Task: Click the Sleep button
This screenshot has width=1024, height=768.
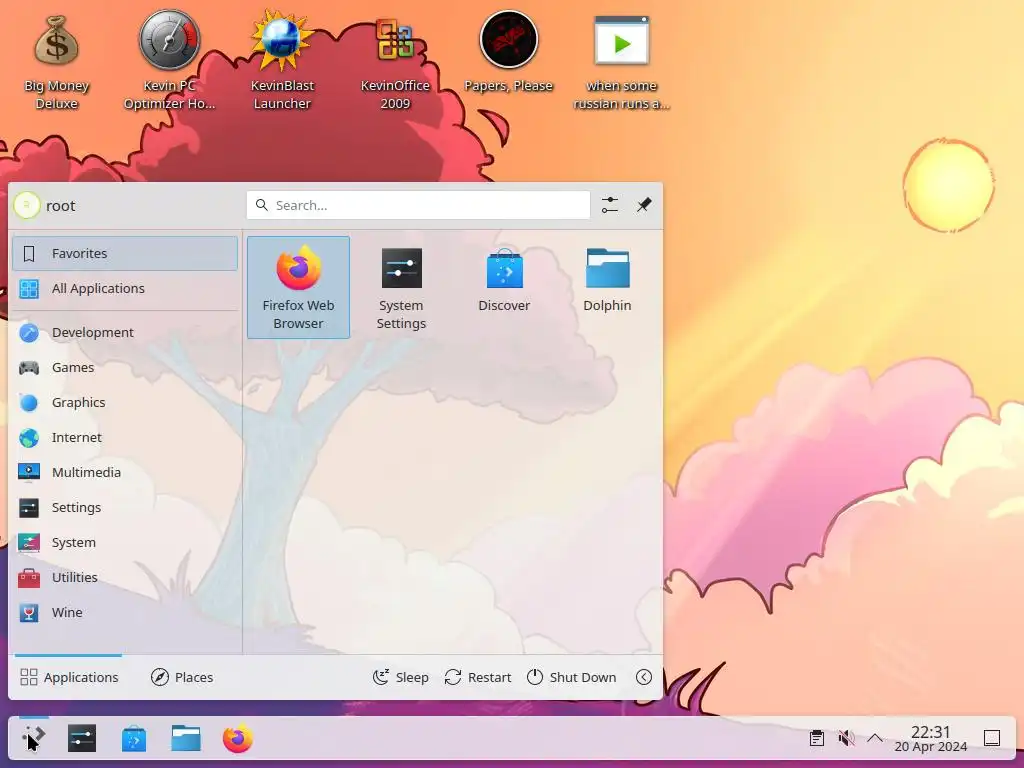Action: coord(400,677)
